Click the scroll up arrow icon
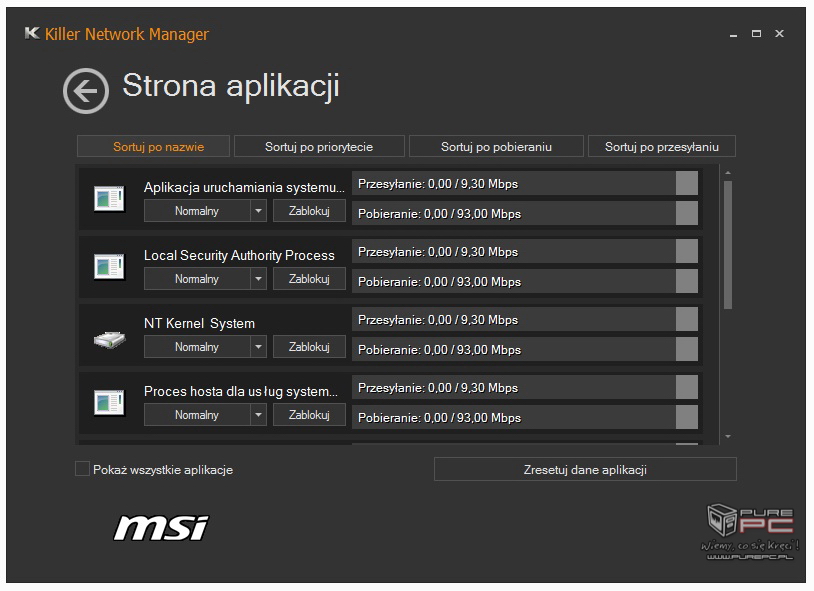 pos(728,172)
